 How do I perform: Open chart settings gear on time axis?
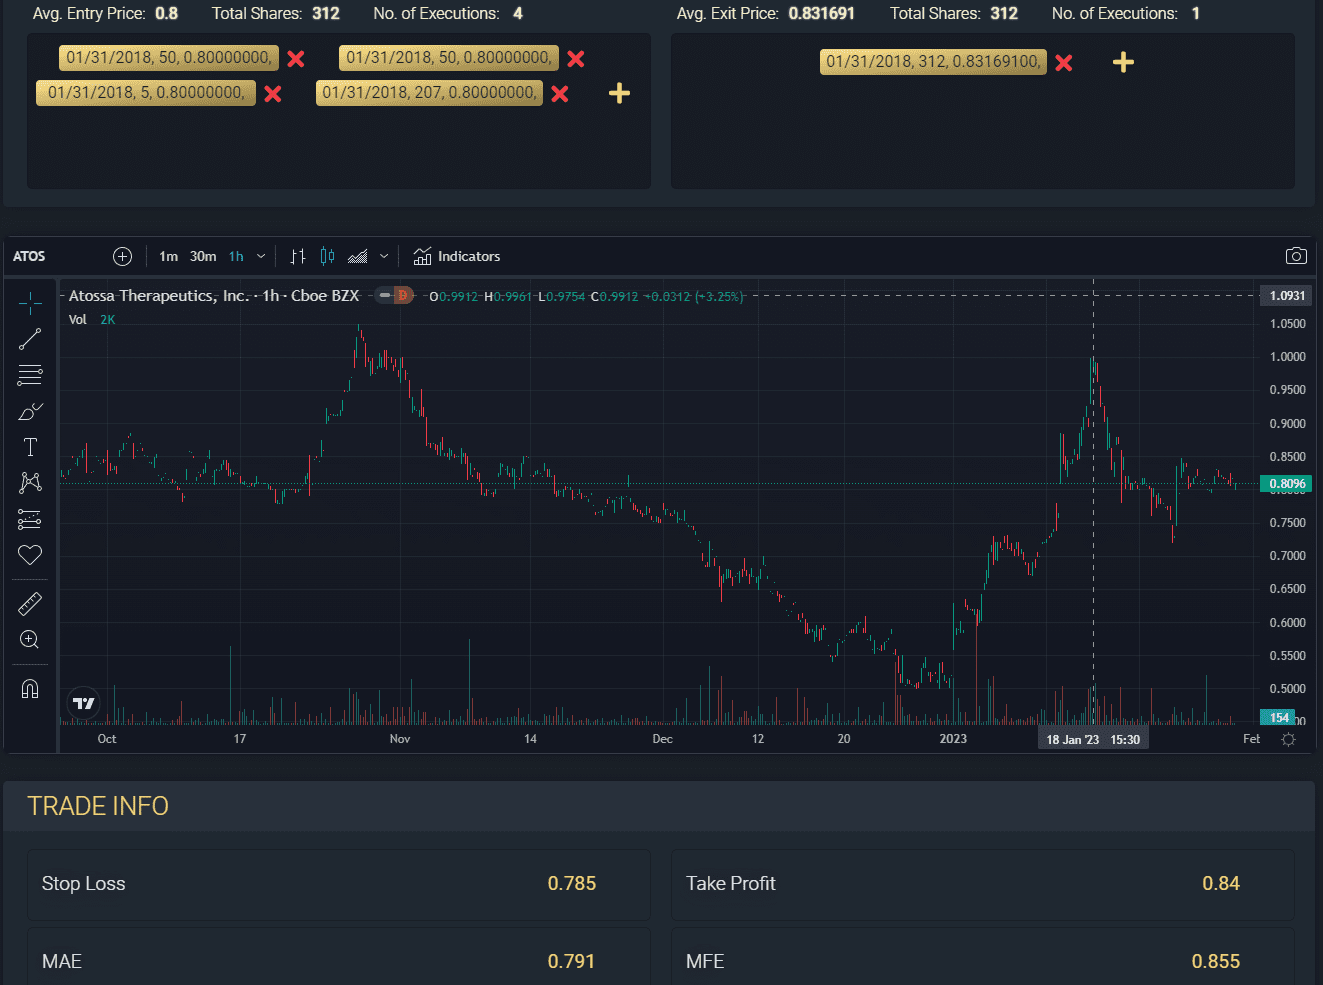point(1288,740)
